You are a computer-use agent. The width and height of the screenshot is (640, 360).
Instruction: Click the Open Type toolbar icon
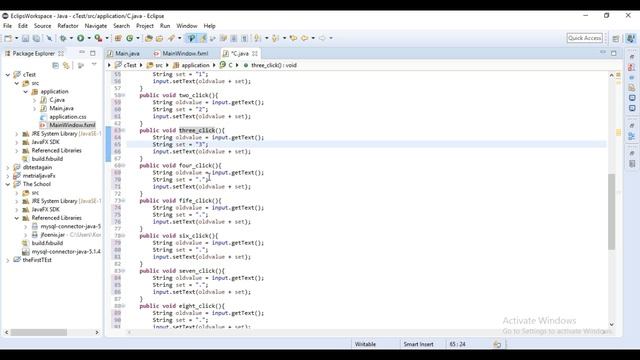(x=149, y=38)
